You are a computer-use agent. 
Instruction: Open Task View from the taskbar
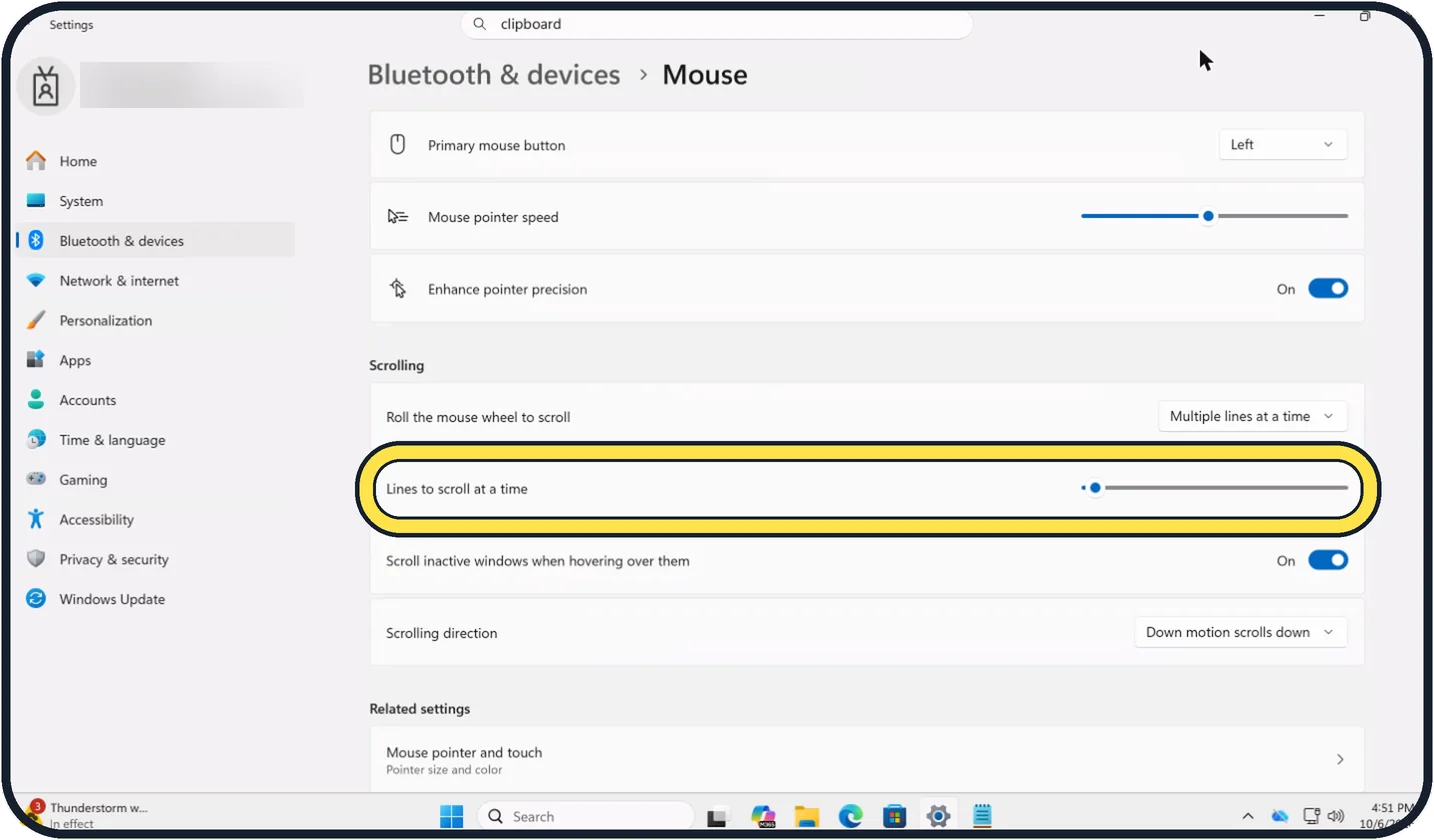pos(718,817)
